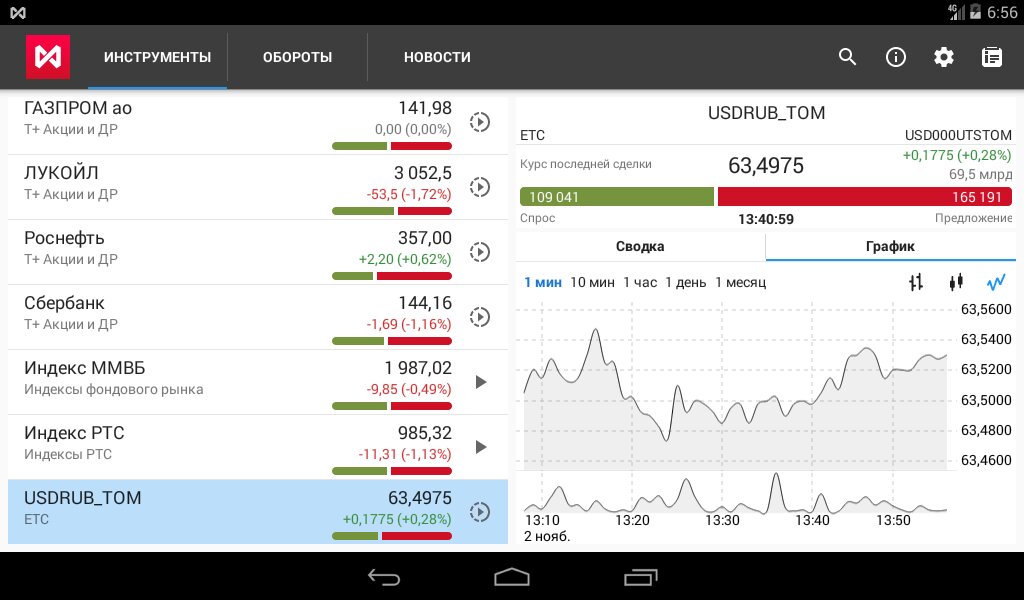1024x600 pixels.
Task: Tap the red supply bar 165 191
Action: pyautogui.click(x=865, y=197)
